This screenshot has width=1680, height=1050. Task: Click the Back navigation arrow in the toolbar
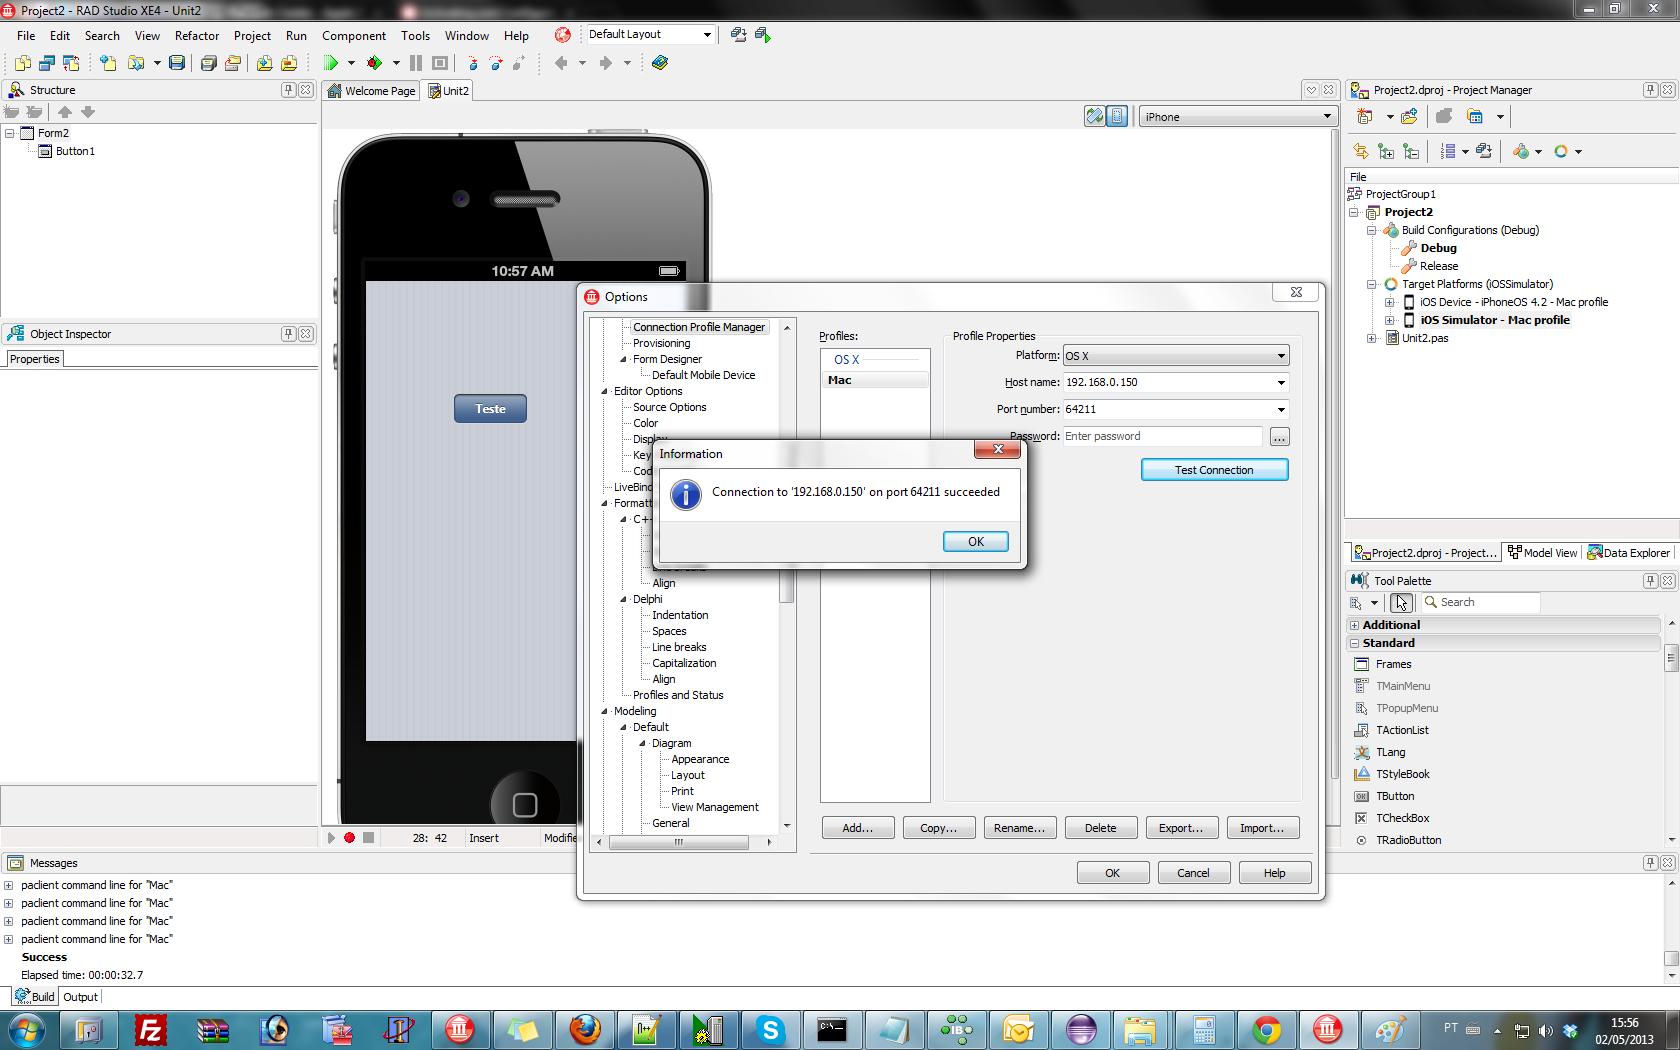pos(561,63)
